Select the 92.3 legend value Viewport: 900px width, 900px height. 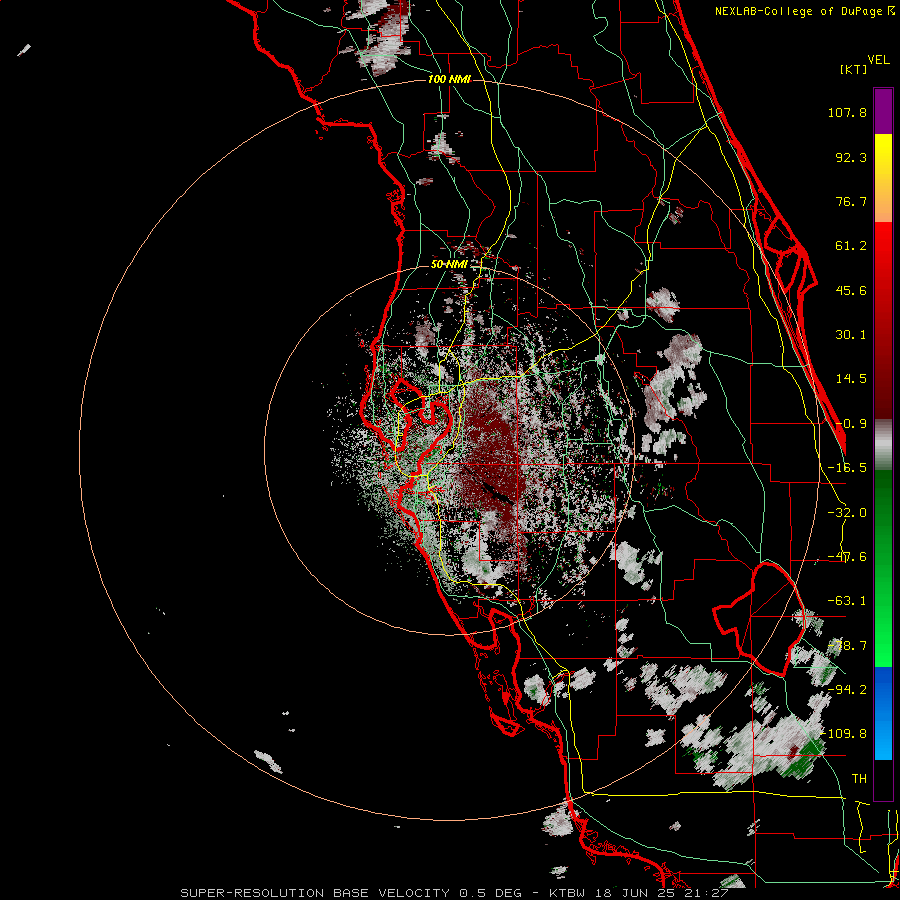(x=851, y=157)
